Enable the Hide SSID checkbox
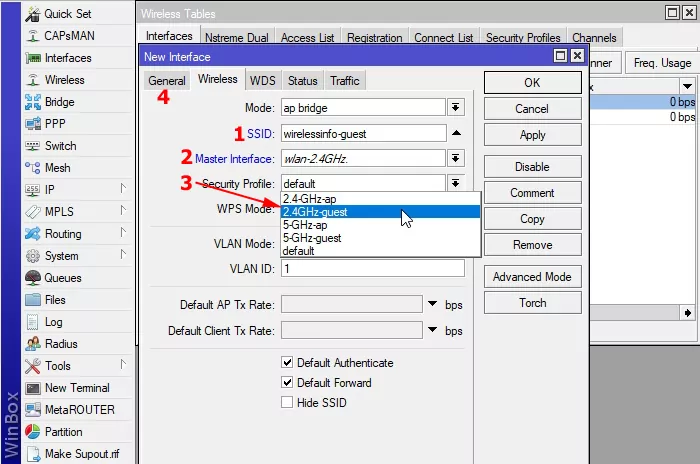This screenshot has width=700, height=464. click(287, 402)
